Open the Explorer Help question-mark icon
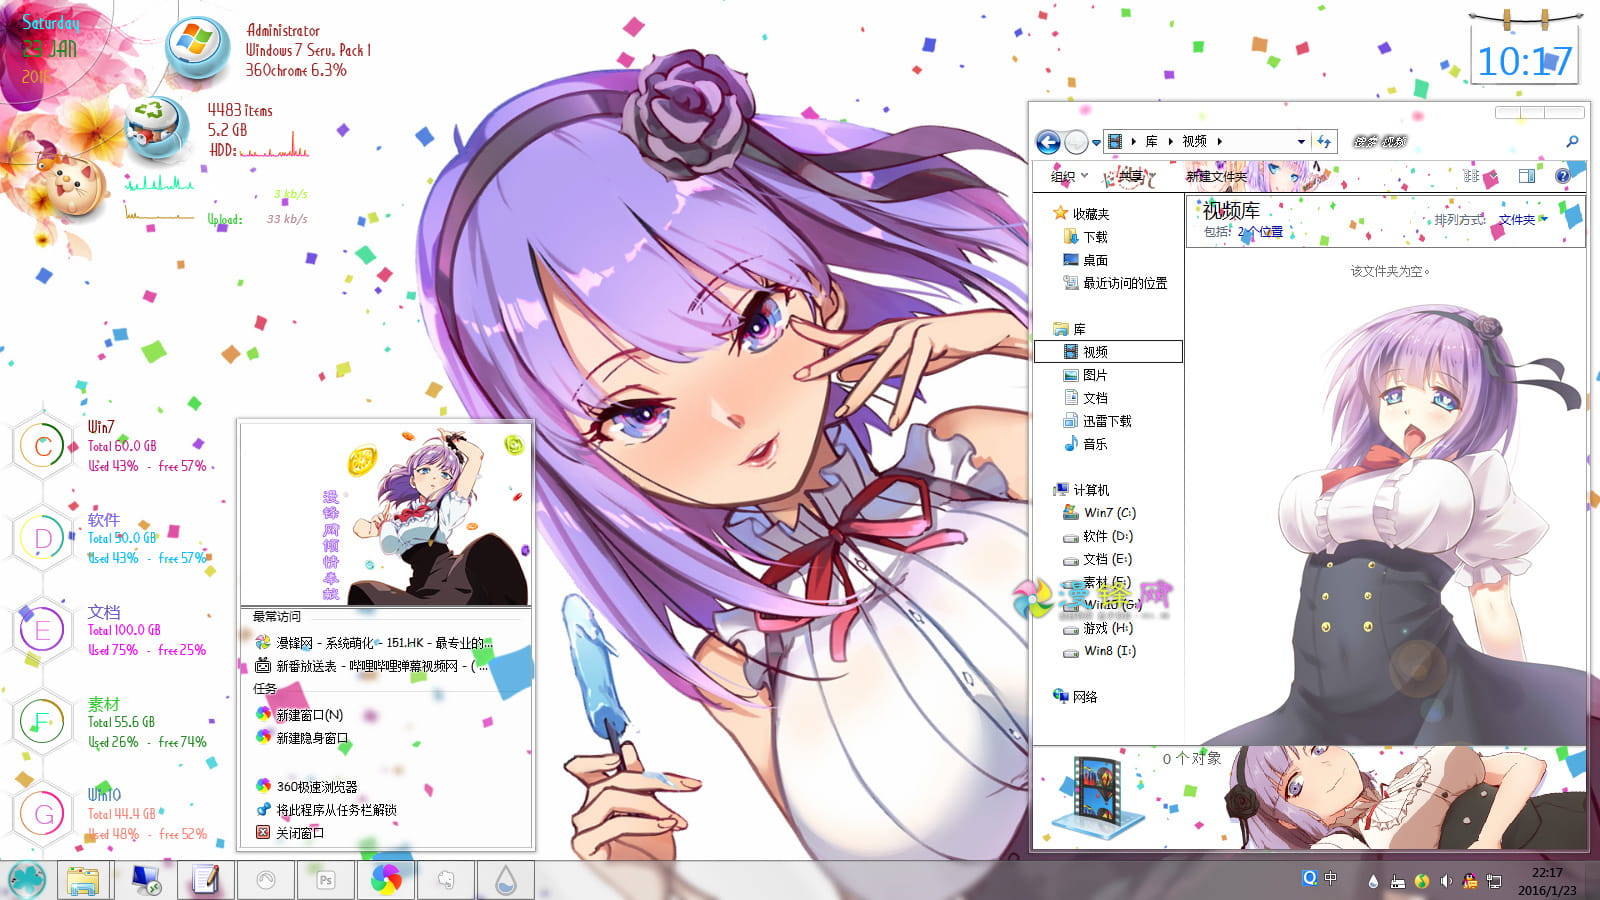This screenshot has width=1600, height=900. 1562,175
